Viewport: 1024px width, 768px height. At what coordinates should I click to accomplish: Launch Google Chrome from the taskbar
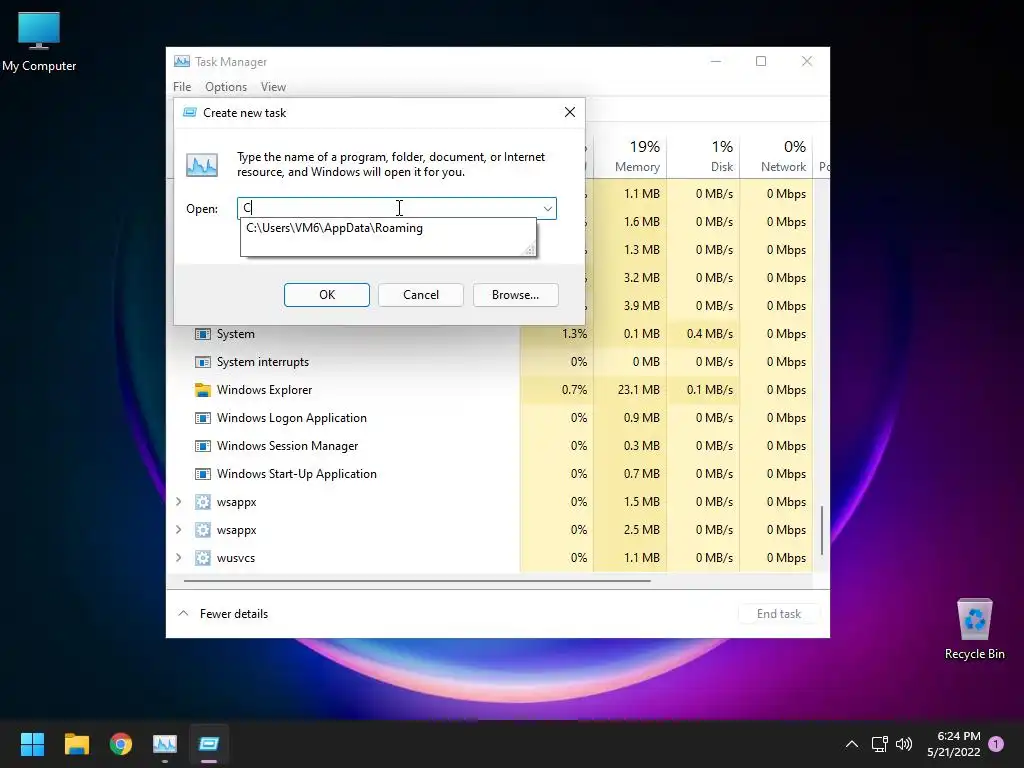coord(121,743)
